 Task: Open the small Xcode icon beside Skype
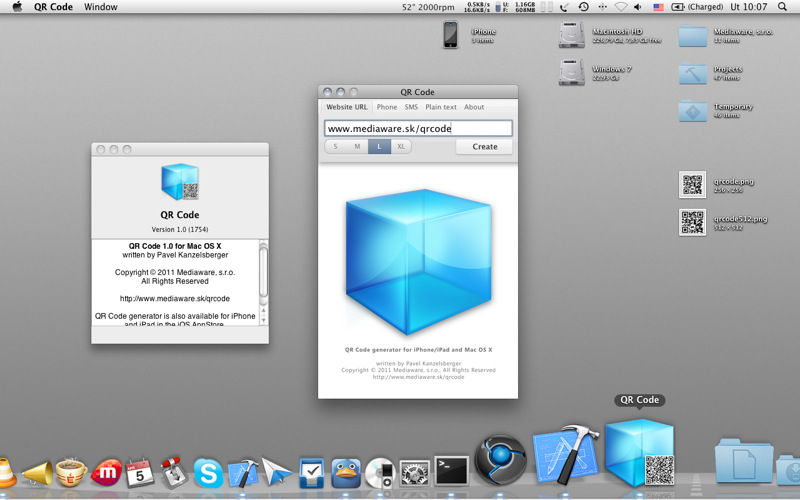coord(242,473)
